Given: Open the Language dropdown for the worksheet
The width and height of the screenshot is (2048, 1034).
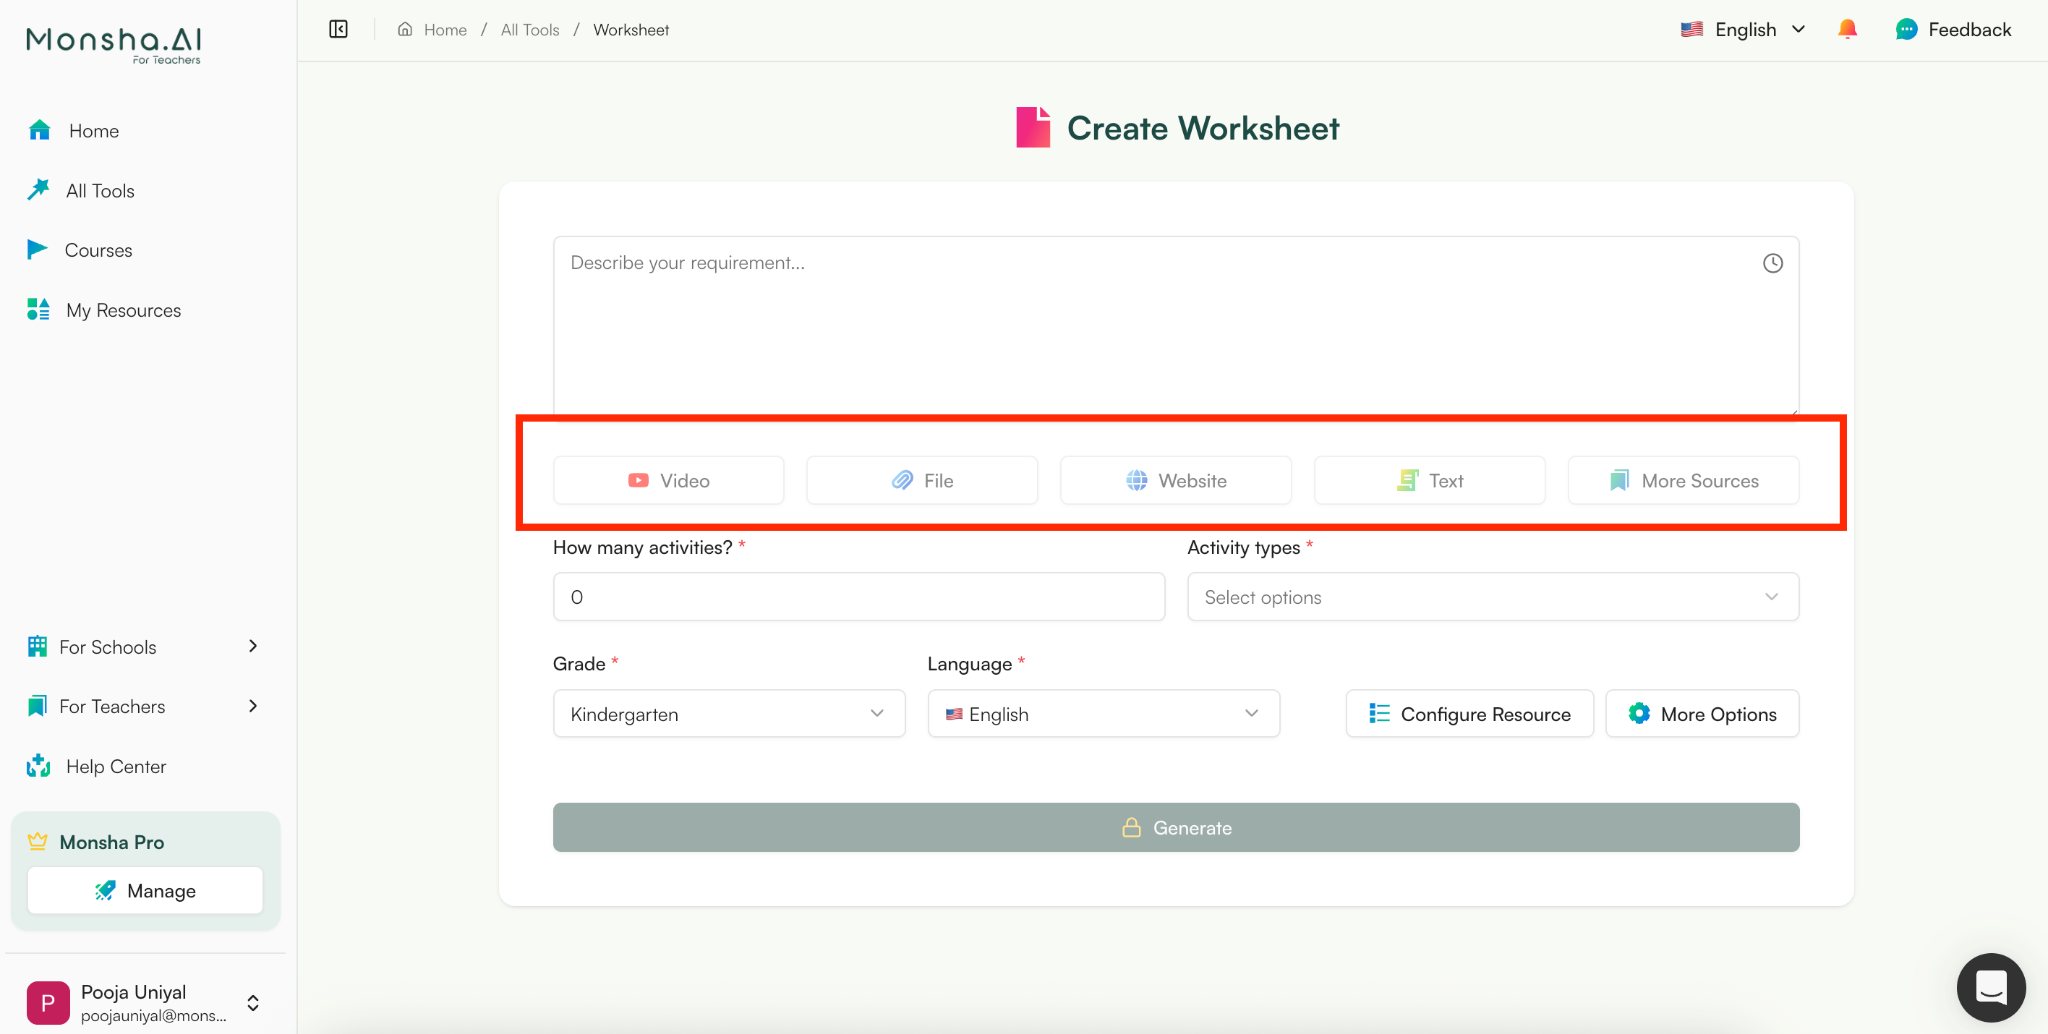Looking at the screenshot, I should pos(1102,713).
